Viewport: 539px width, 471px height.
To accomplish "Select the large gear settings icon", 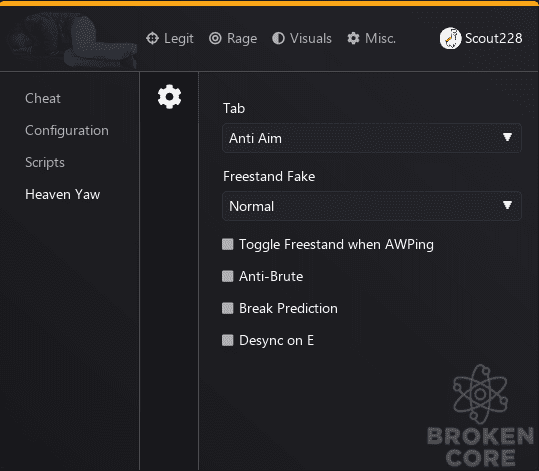I will (x=169, y=97).
